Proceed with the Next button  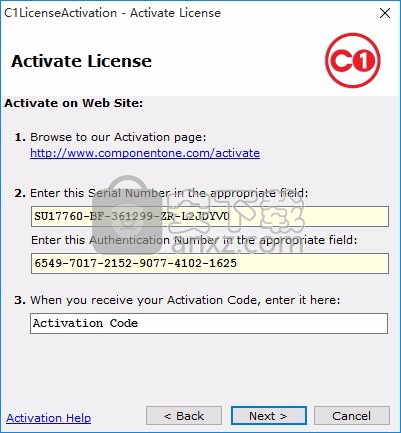click(x=269, y=416)
